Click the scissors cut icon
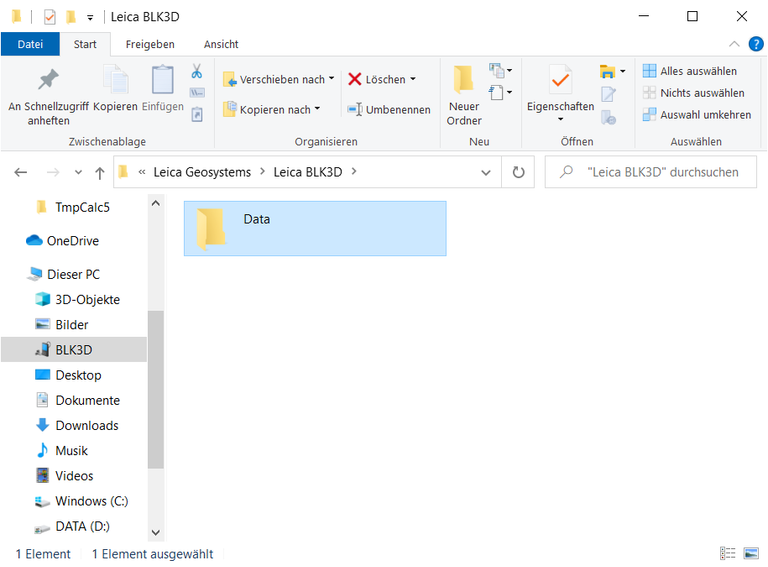 pyautogui.click(x=197, y=72)
